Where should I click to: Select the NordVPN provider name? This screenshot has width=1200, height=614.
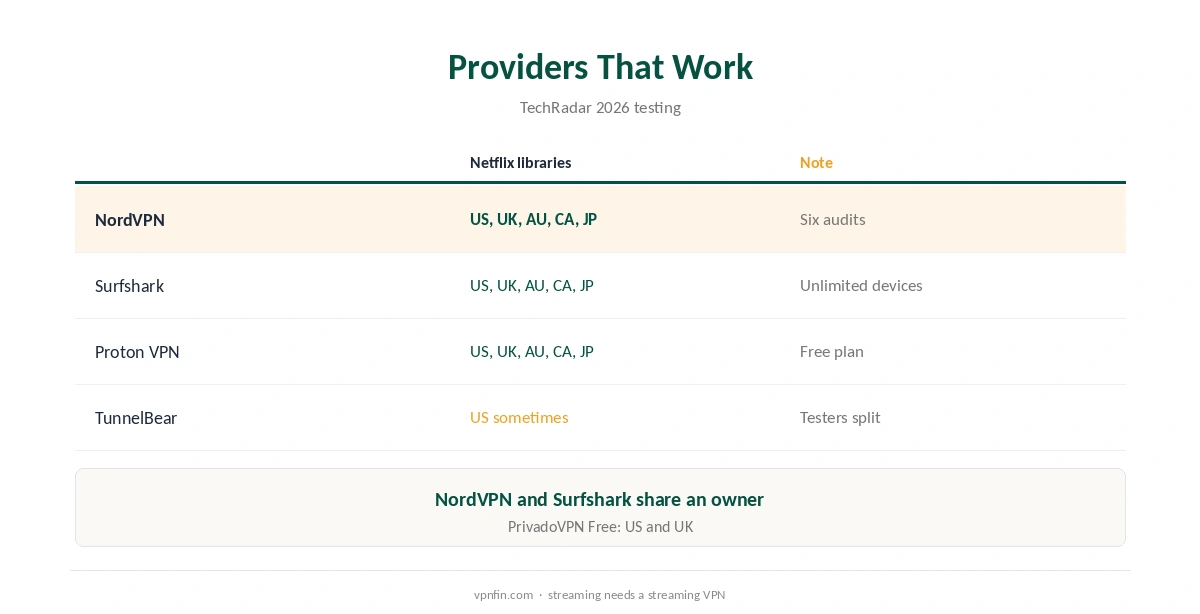[130, 219]
